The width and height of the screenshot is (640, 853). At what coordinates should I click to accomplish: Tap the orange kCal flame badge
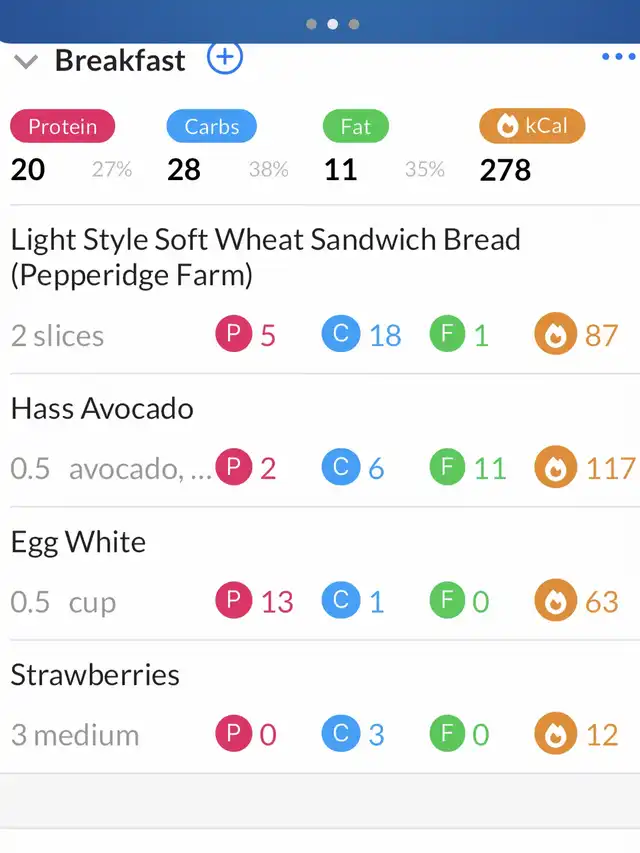[x=531, y=127]
